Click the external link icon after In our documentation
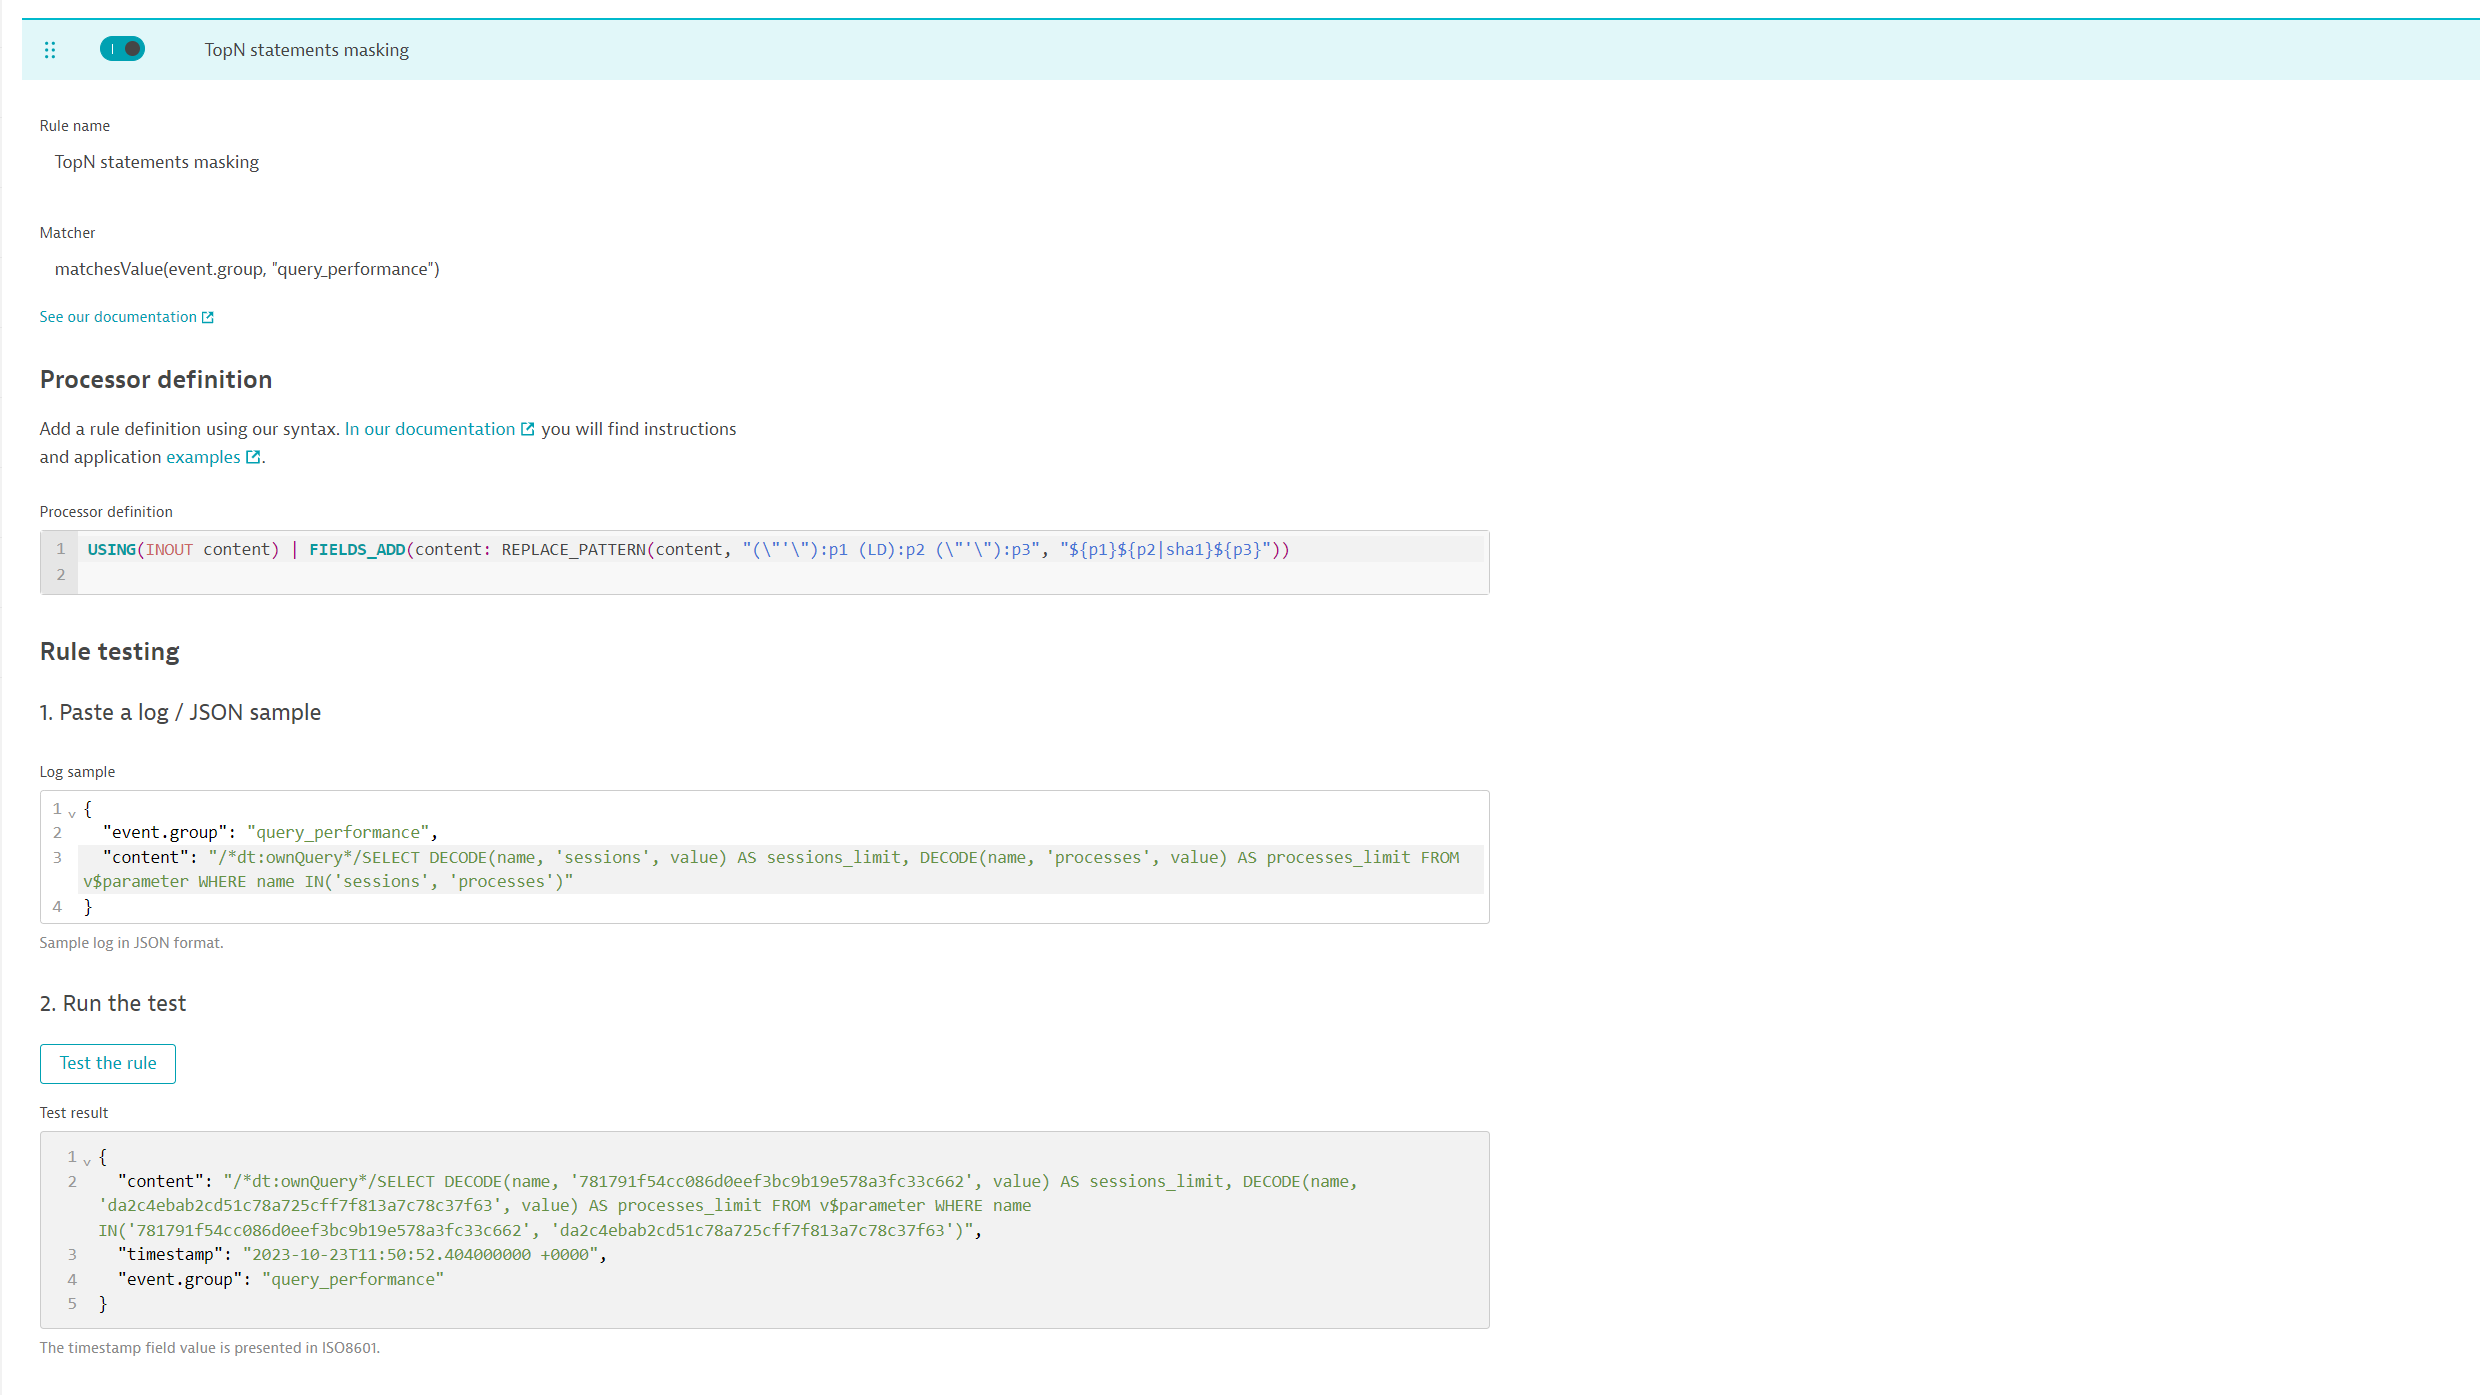 point(528,429)
